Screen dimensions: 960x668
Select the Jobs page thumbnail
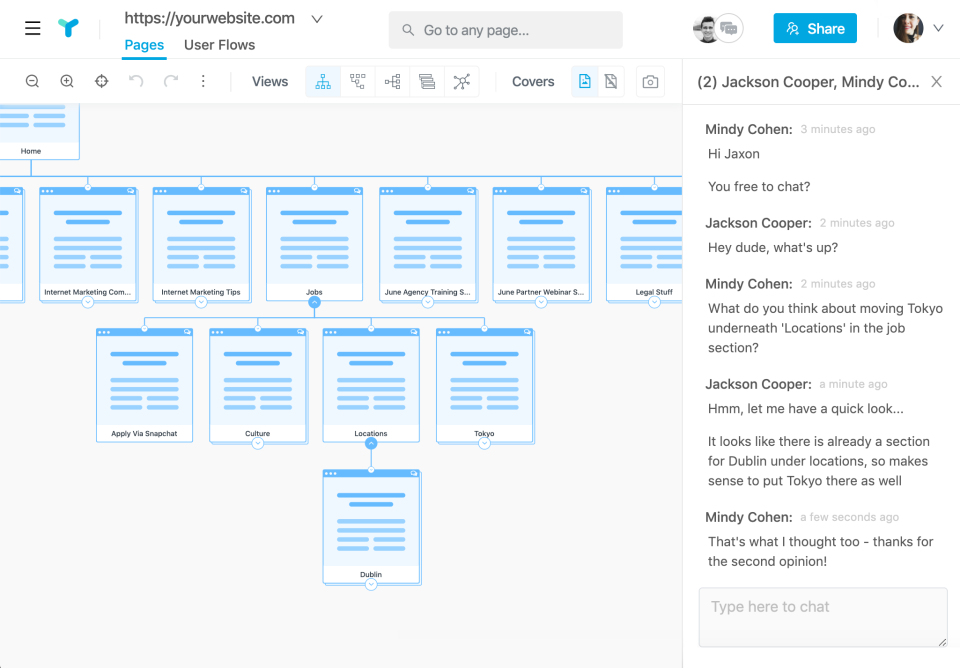click(314, 244)
